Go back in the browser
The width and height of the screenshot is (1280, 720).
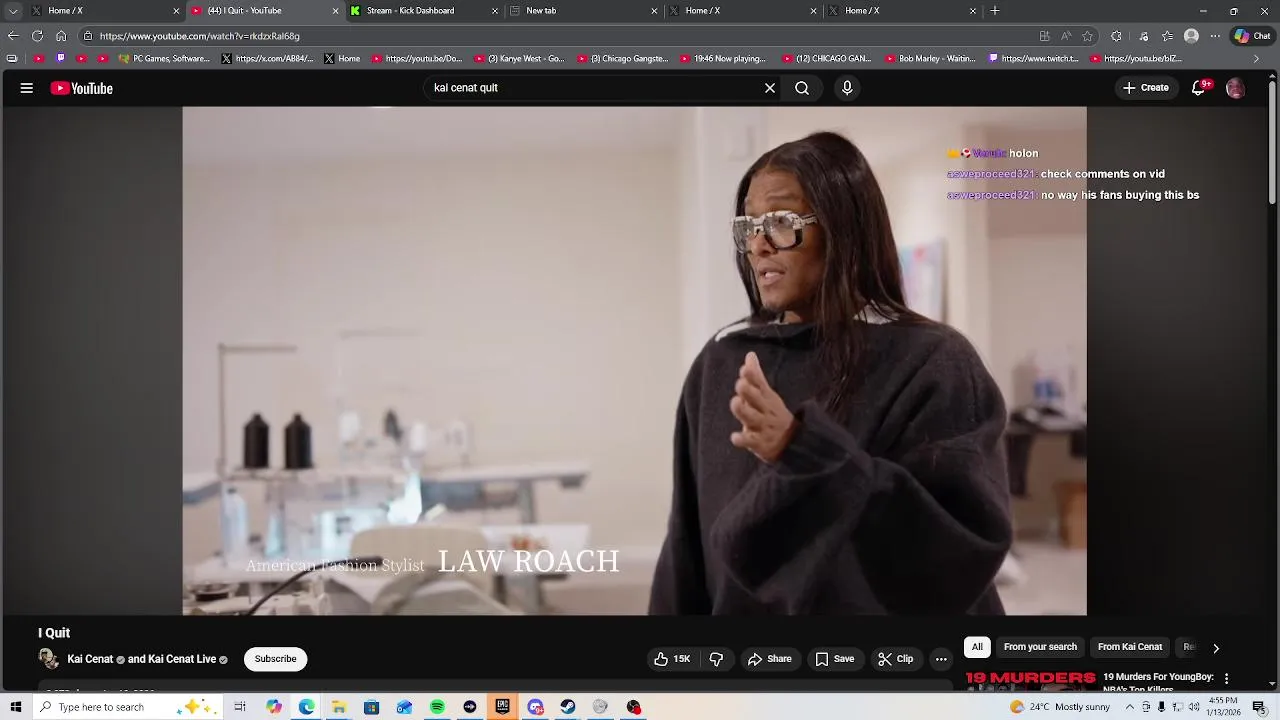[x=13, y=36]
